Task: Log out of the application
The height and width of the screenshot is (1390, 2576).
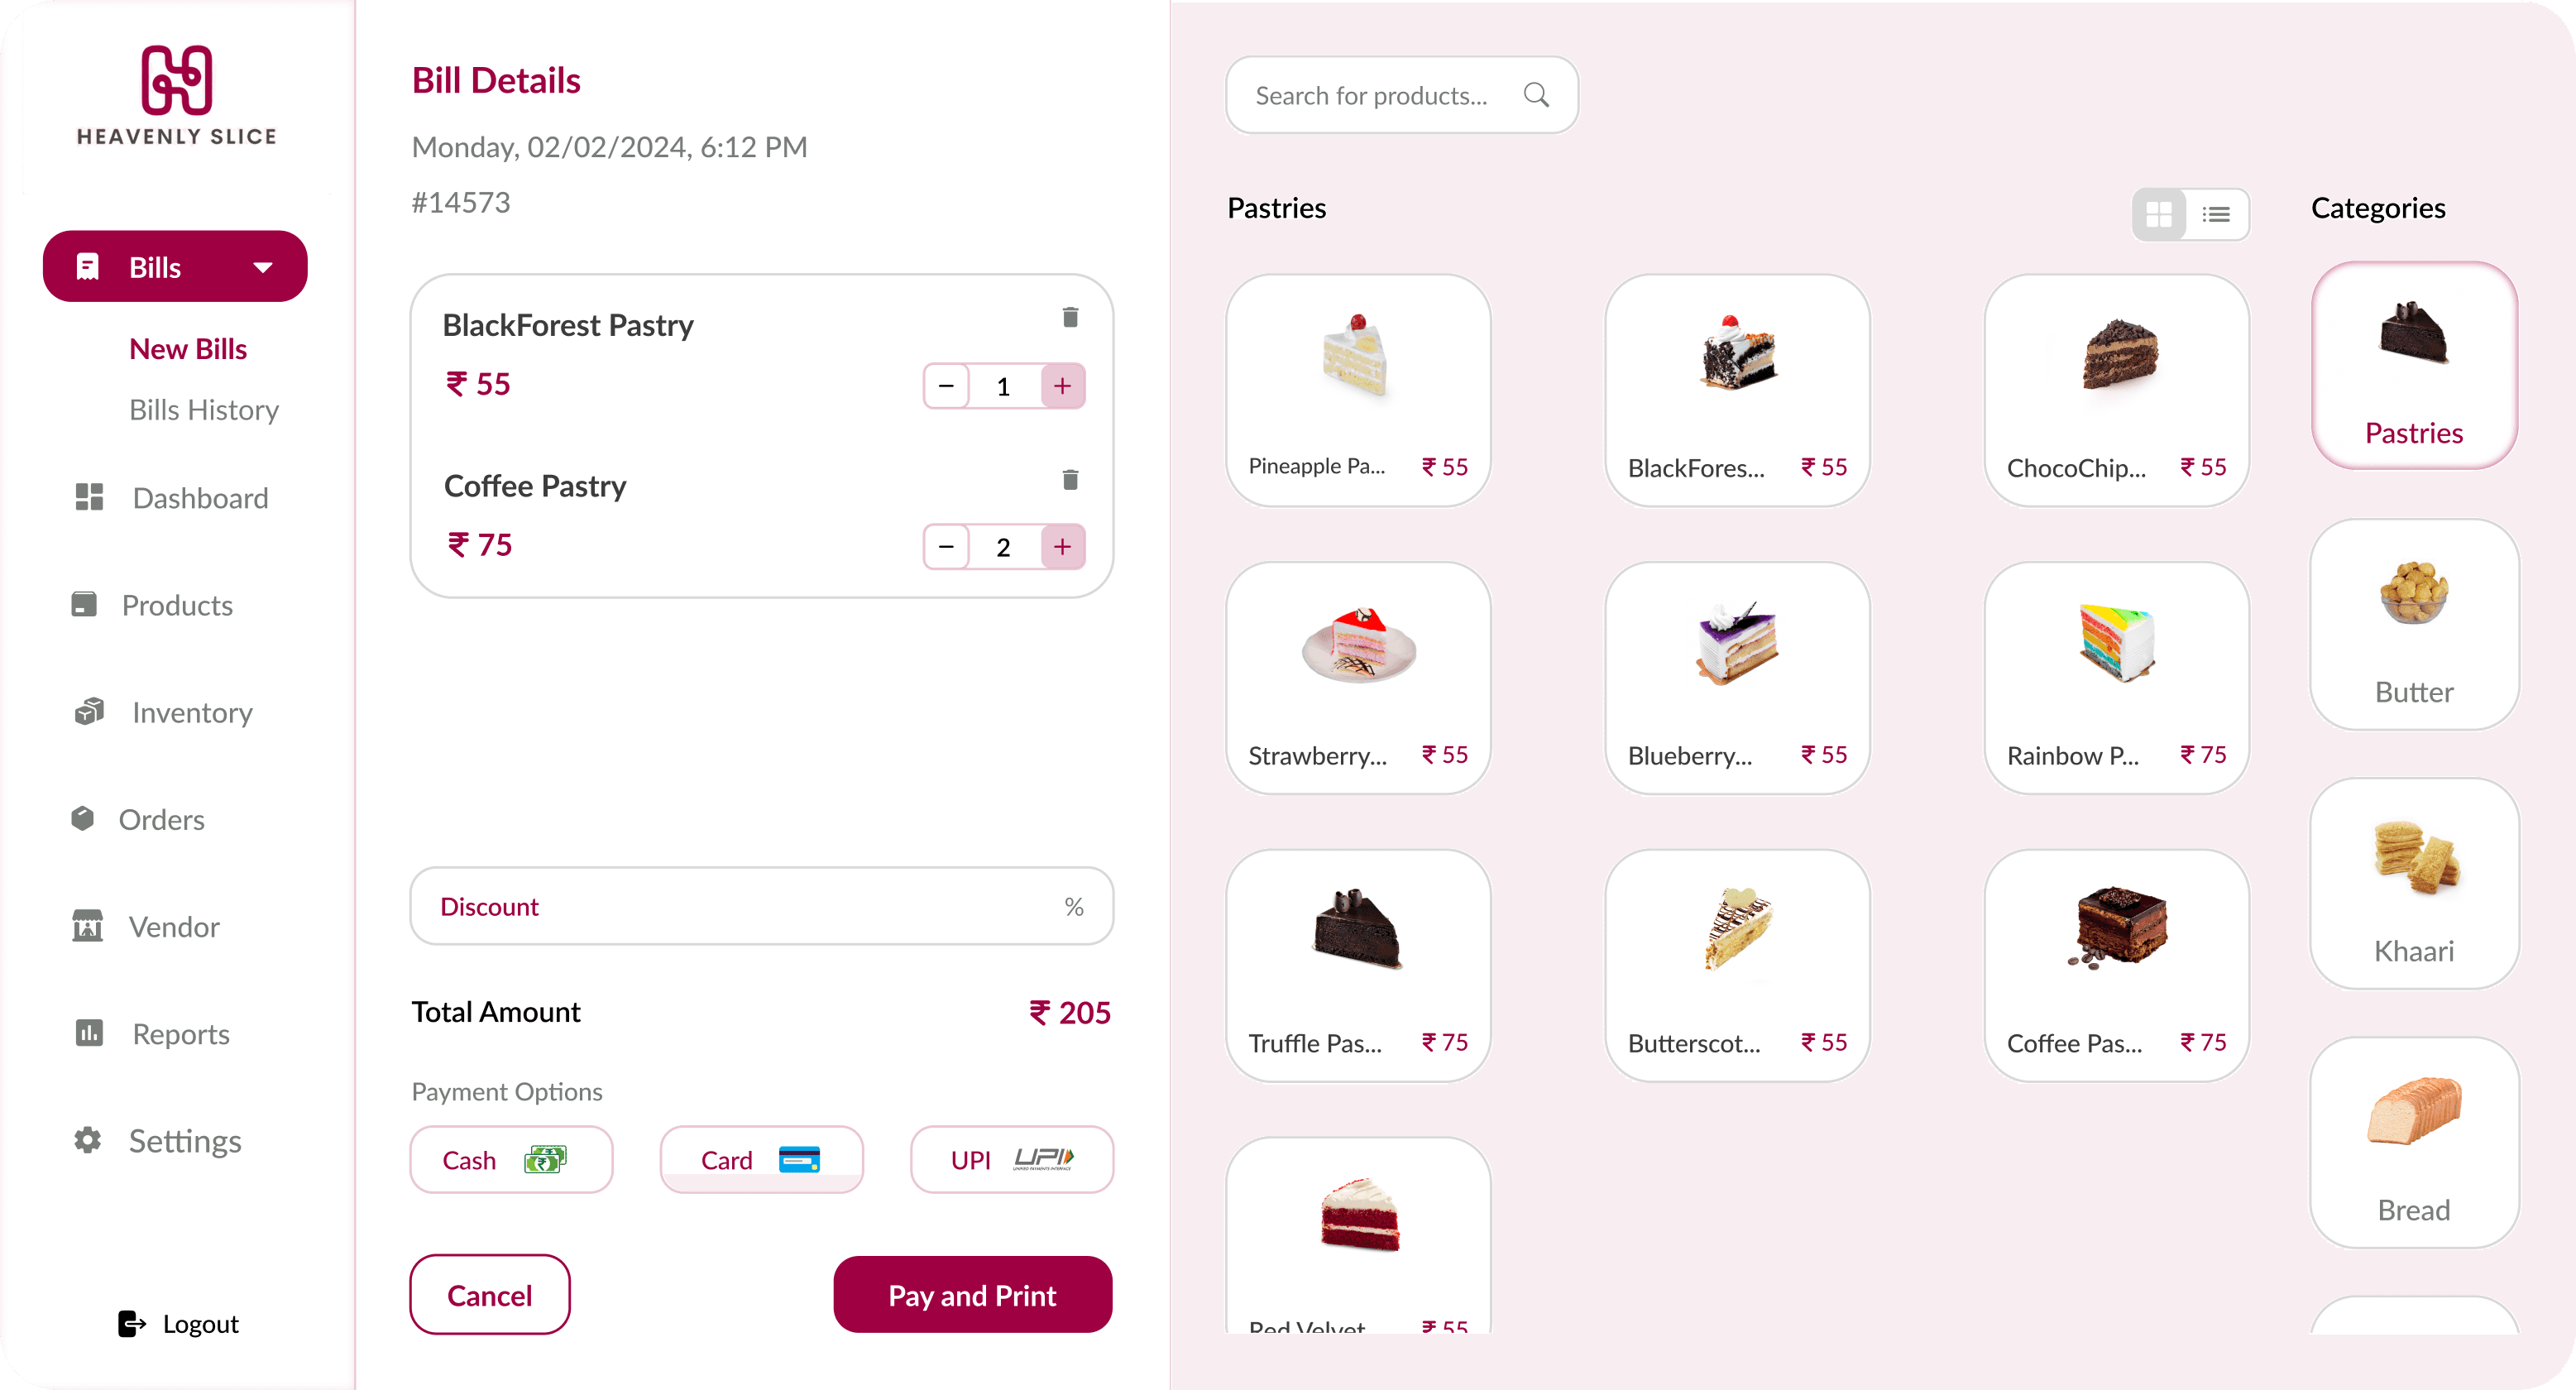Action: 178,1323
